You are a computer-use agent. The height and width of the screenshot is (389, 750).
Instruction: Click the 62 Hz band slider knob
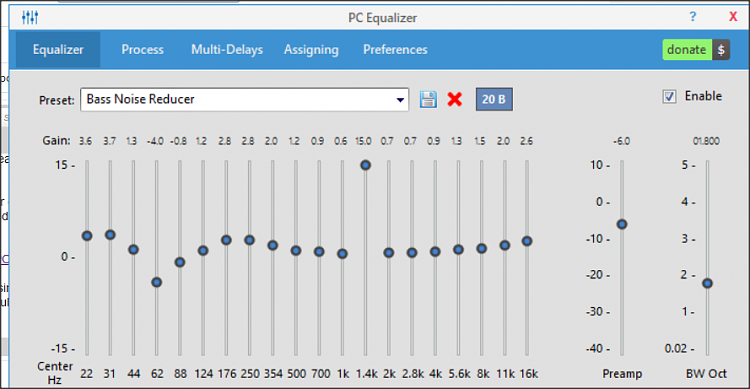point(156,282)
